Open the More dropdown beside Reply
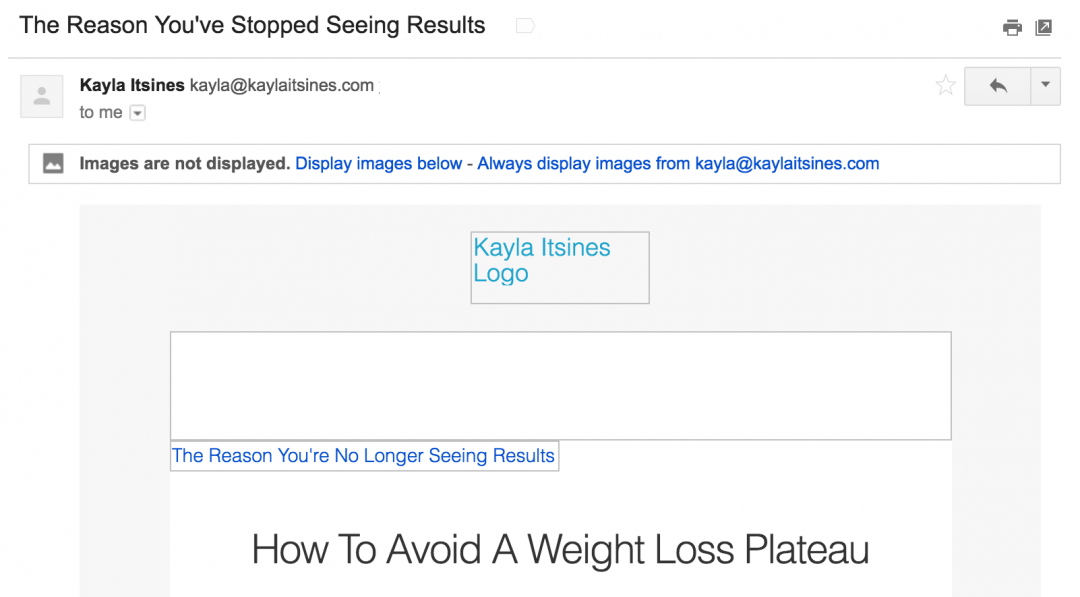Screen dimensions: 1080x597 pyautogui.click(x=1045, y=86)
